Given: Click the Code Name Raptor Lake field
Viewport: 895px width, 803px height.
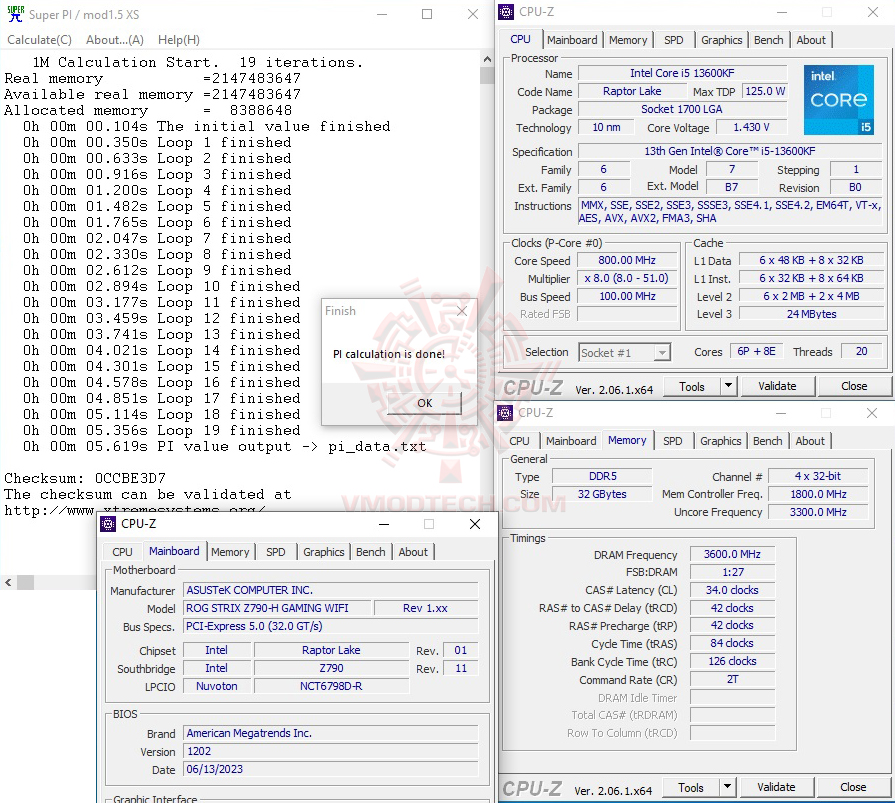Looking at the screenshot, I should 632,91.
